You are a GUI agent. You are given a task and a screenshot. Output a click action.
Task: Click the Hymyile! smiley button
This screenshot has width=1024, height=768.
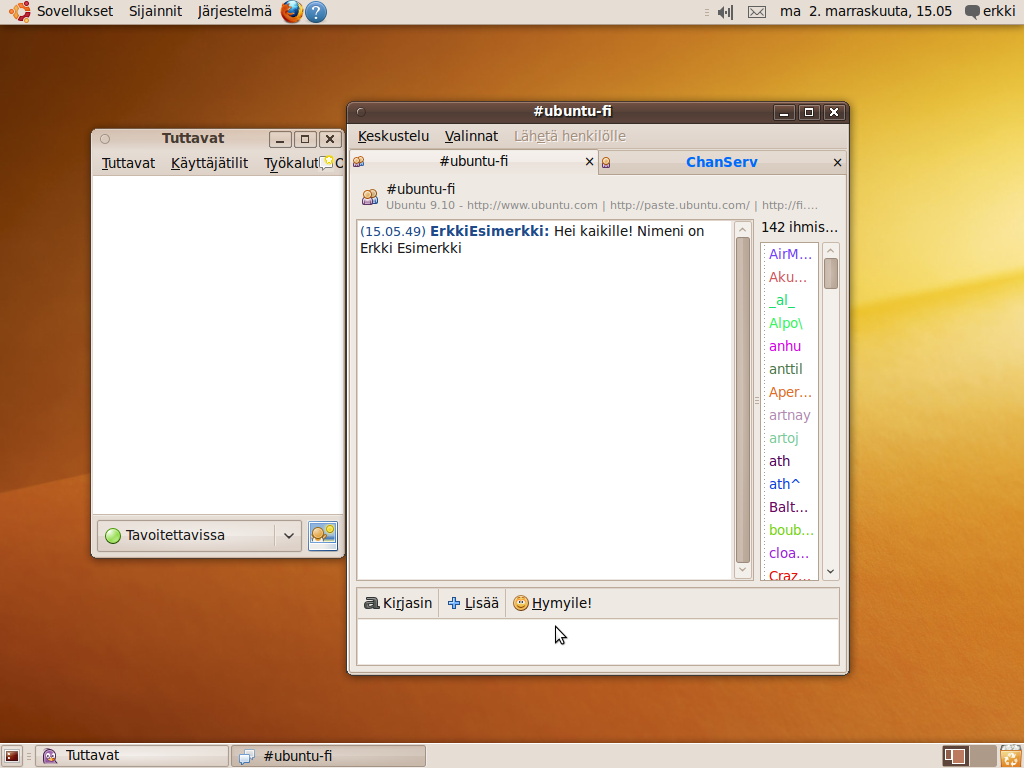point(552,603)
